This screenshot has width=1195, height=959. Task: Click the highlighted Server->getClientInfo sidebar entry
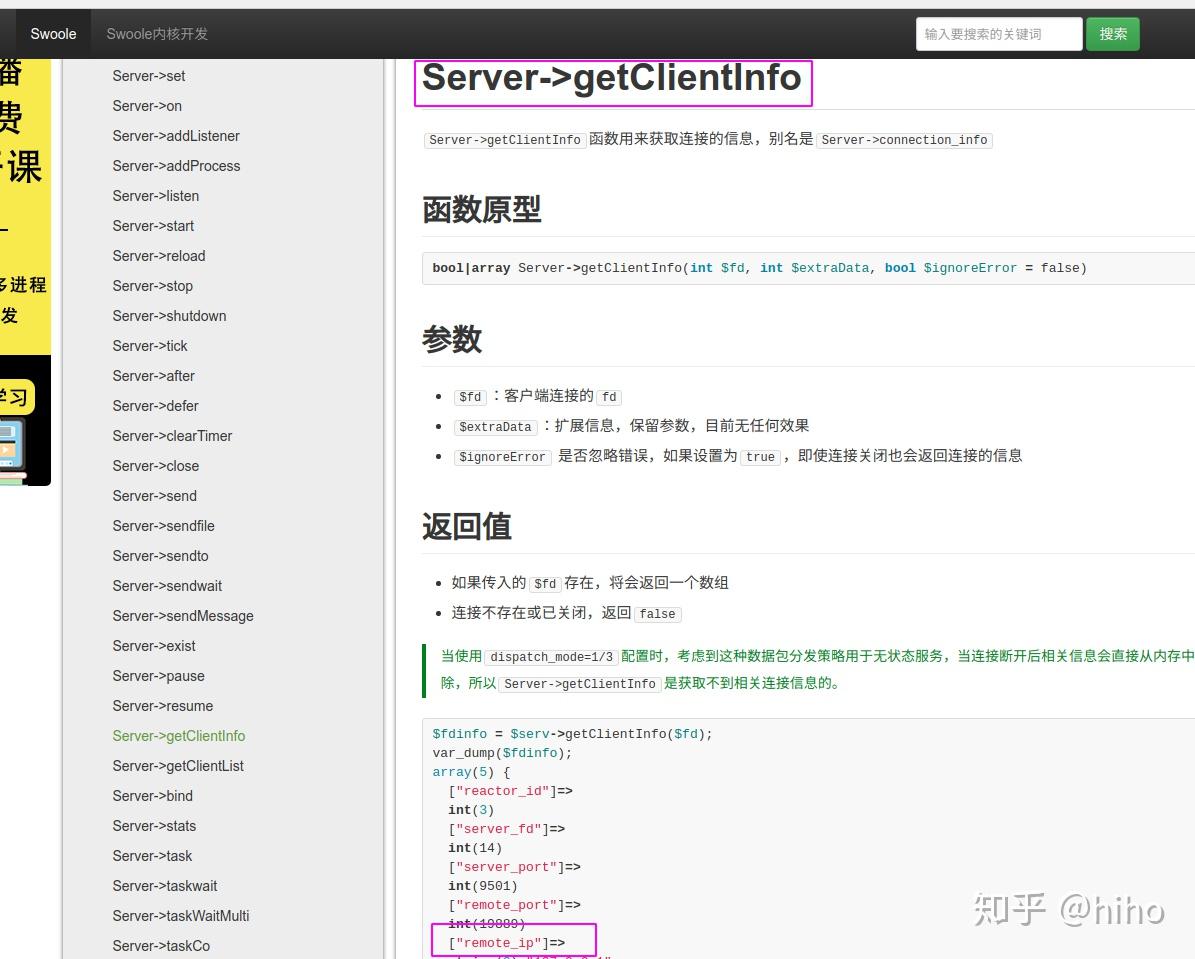point(179,735)
